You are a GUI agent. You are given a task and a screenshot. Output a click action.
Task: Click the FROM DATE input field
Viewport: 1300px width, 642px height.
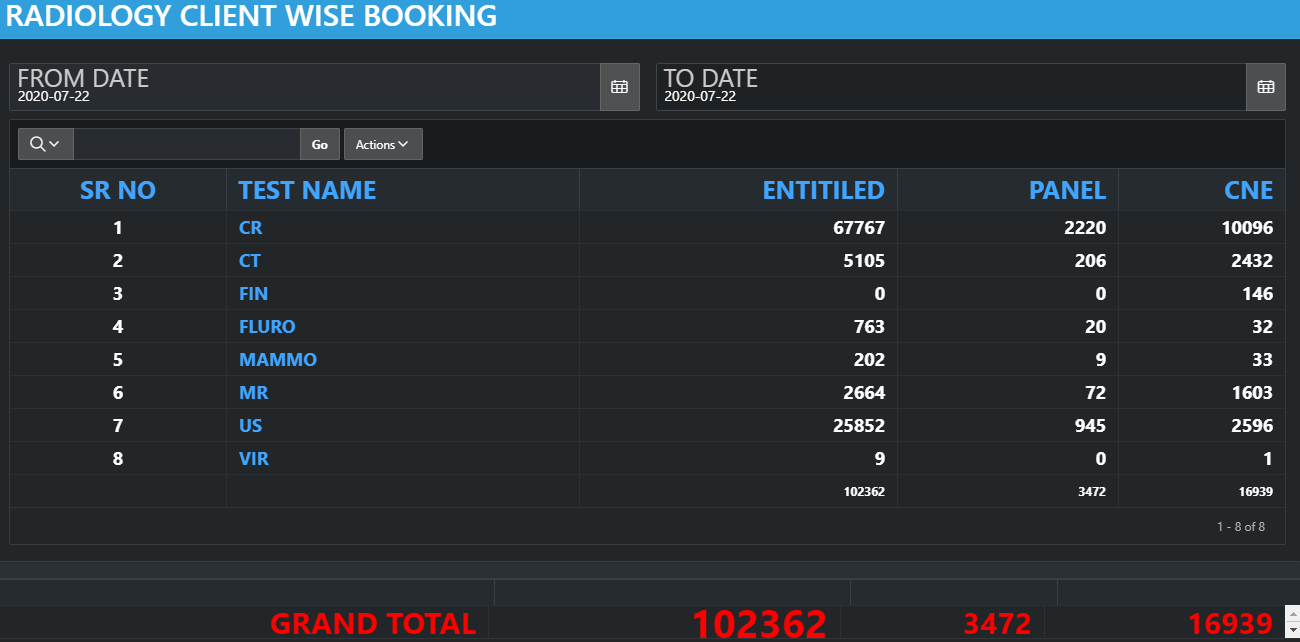point(305,87)
